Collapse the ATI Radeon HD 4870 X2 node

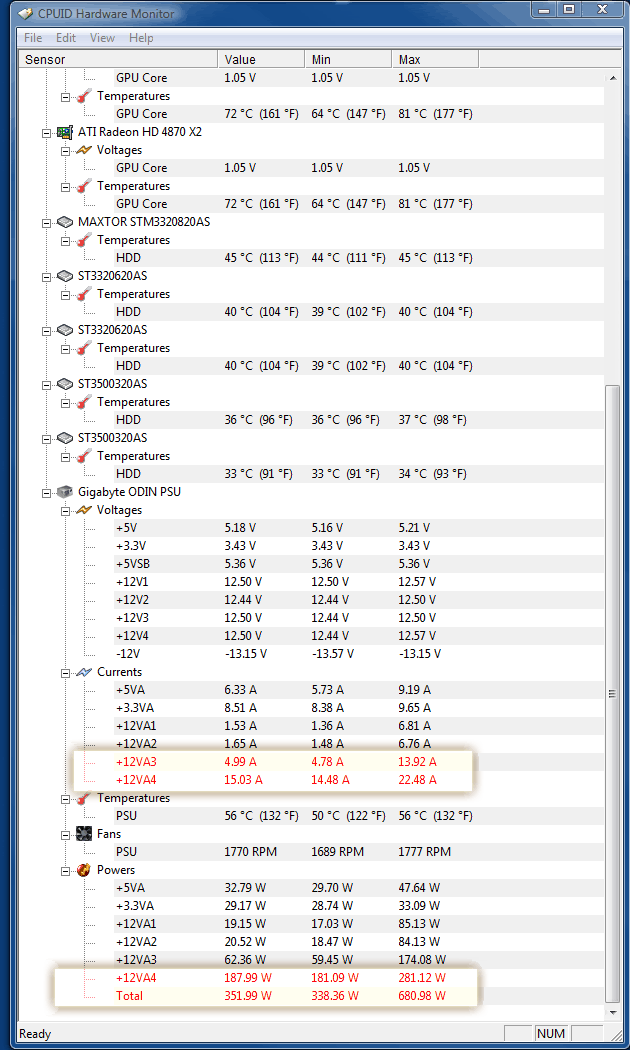(46, 133)
